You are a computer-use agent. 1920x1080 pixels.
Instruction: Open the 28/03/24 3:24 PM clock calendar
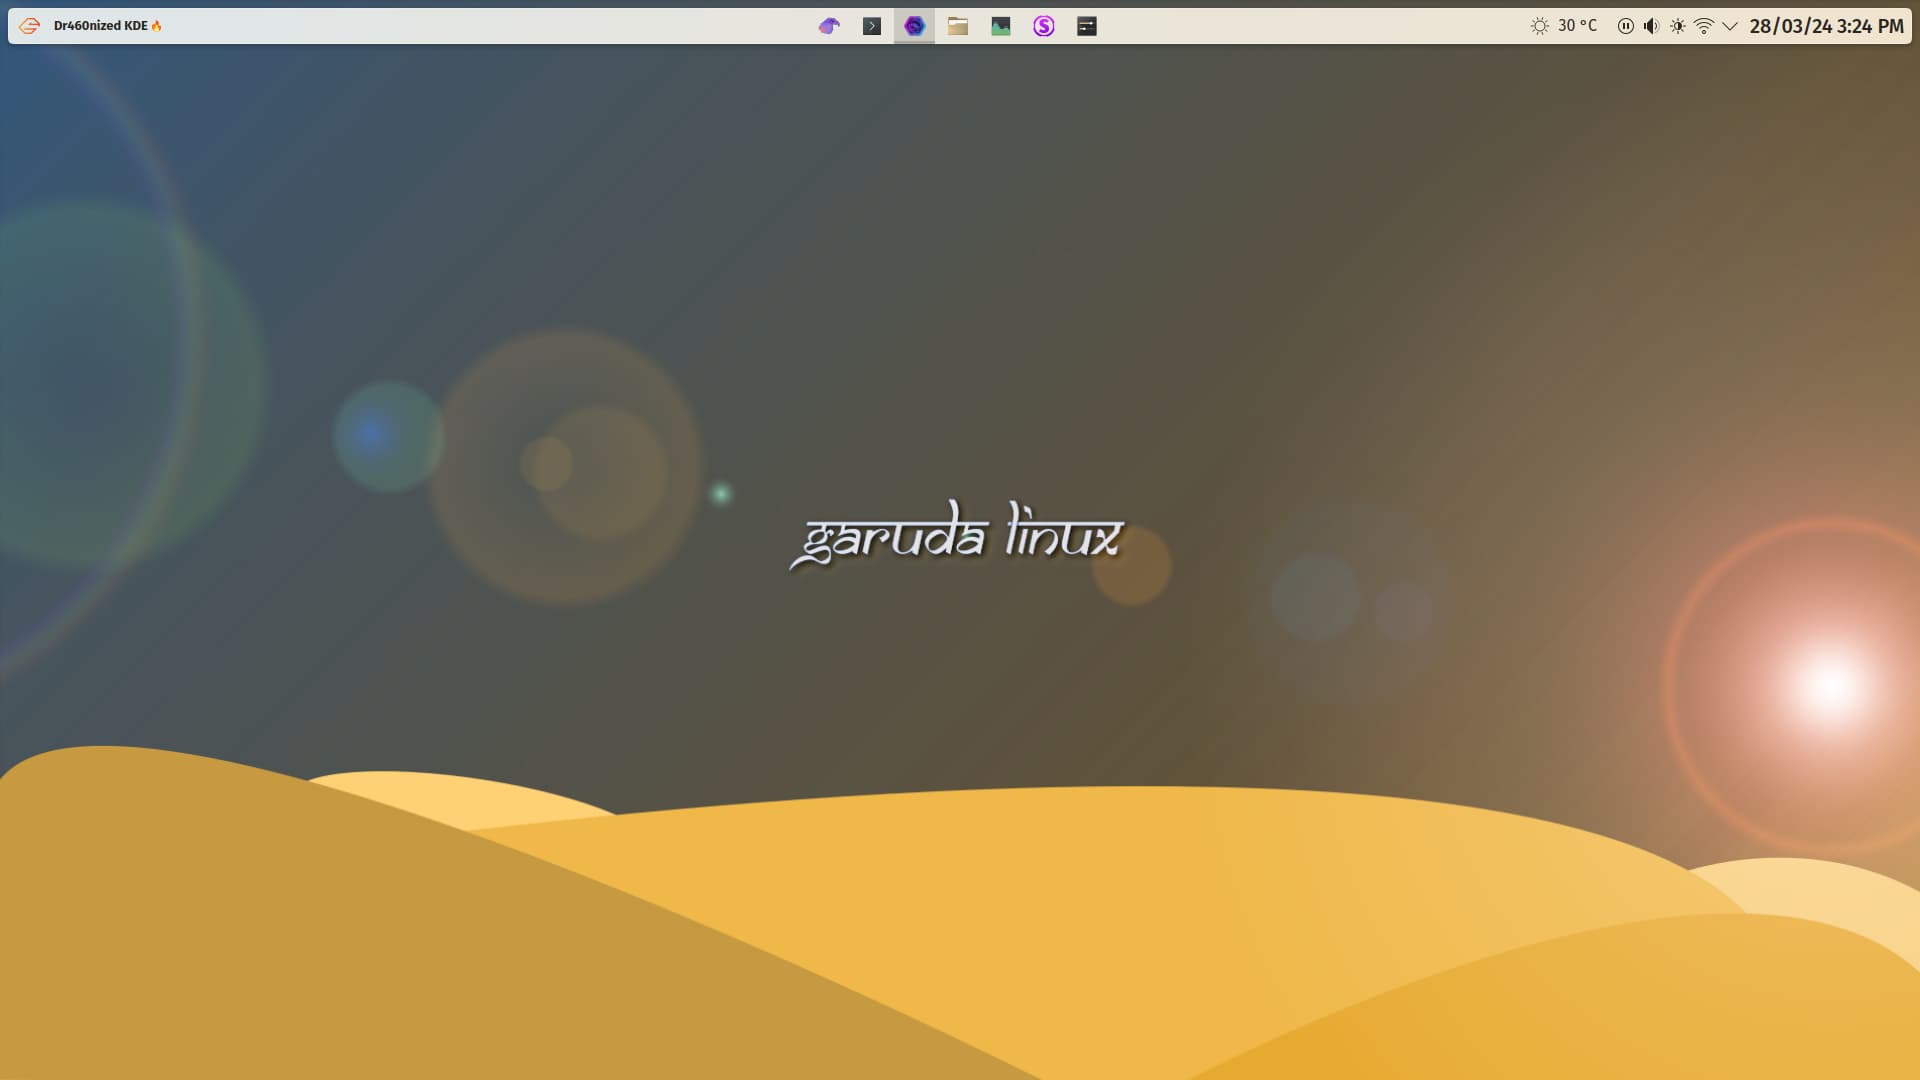[1826, 26]
